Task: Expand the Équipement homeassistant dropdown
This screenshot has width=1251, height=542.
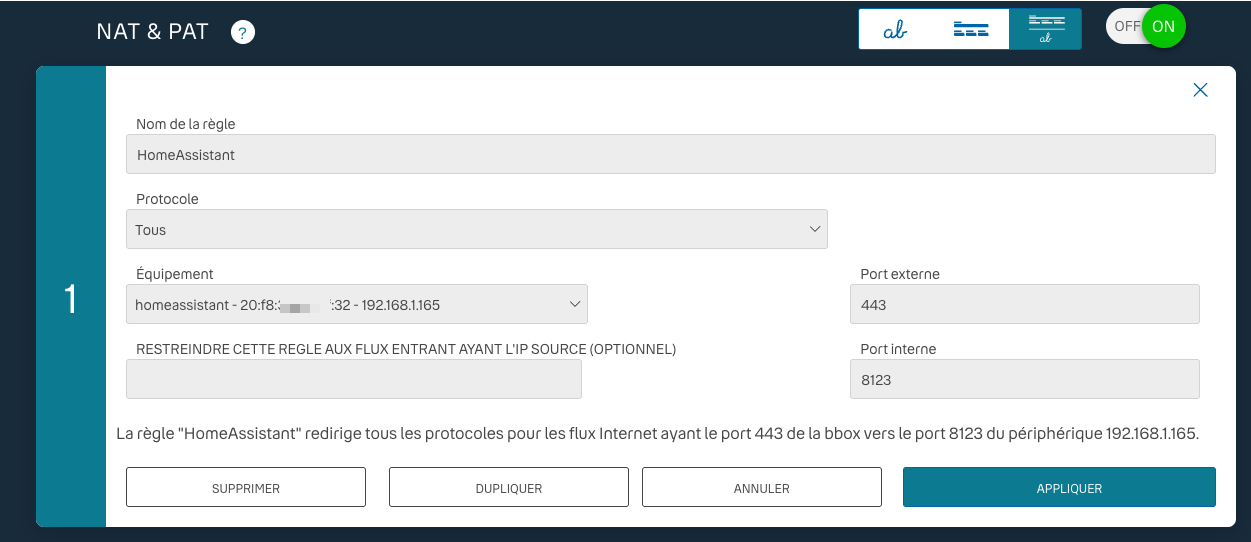Action: coord(356,305)
